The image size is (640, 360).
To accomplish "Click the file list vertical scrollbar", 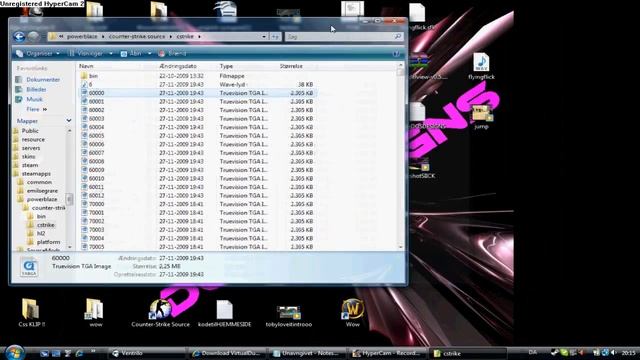I will (x=400, y=156).
